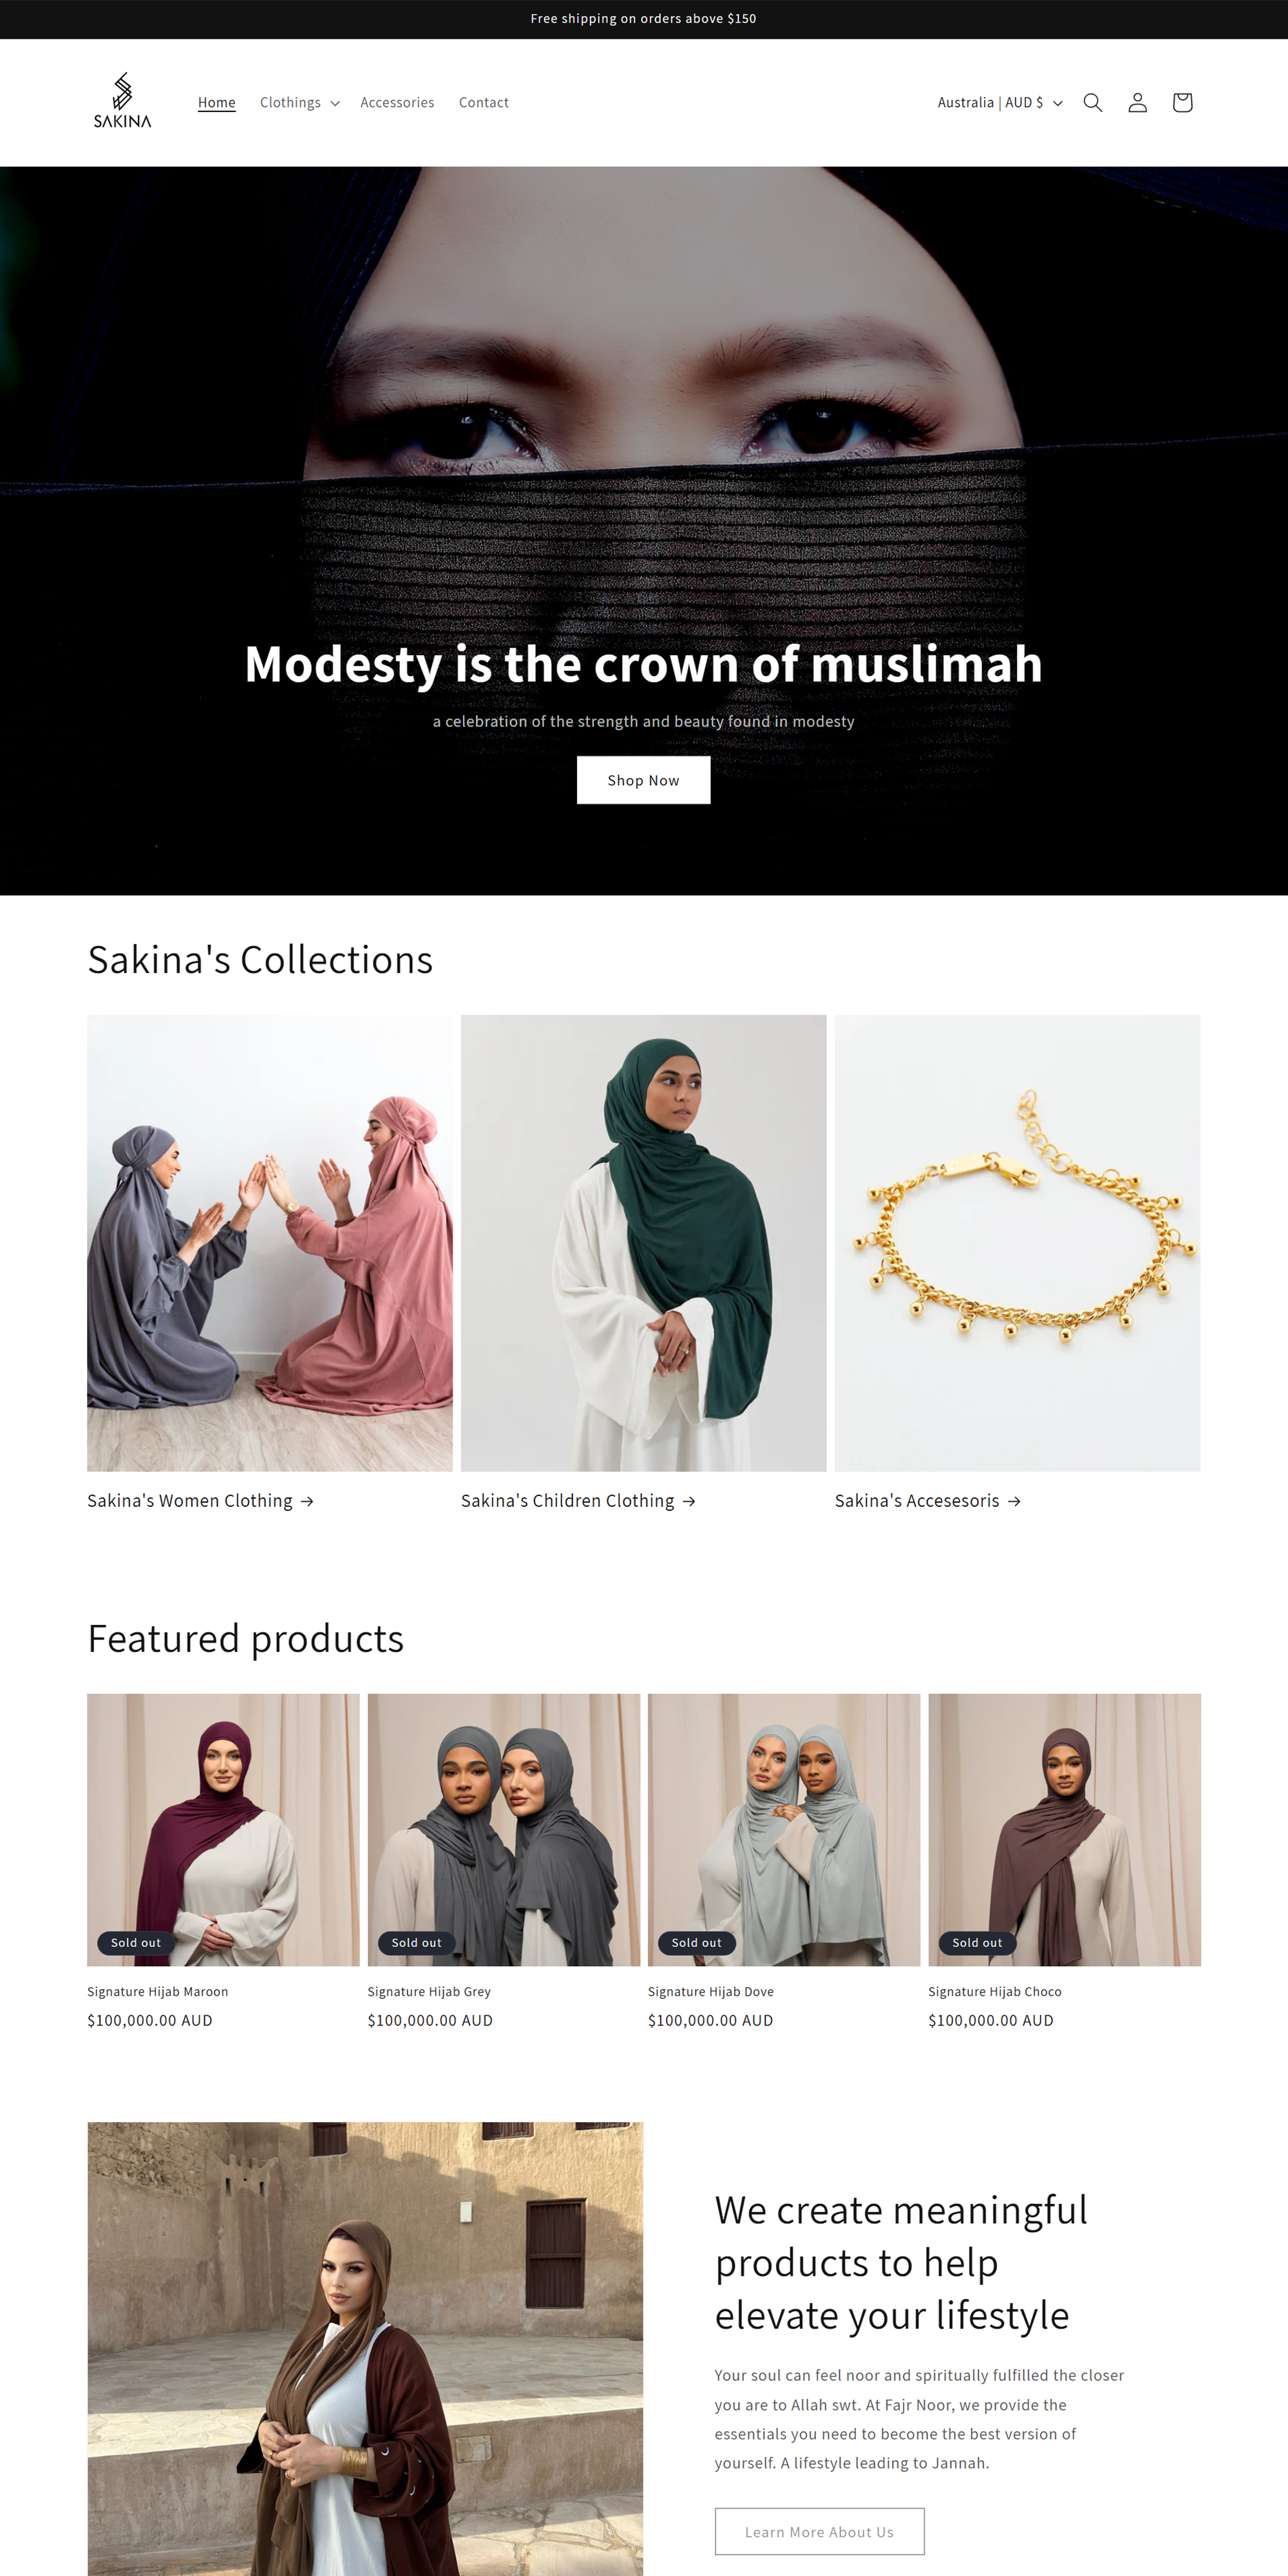Go to the Home menu item
This screenshot has width=1288, height=2576.
click(x=217, y=103)
